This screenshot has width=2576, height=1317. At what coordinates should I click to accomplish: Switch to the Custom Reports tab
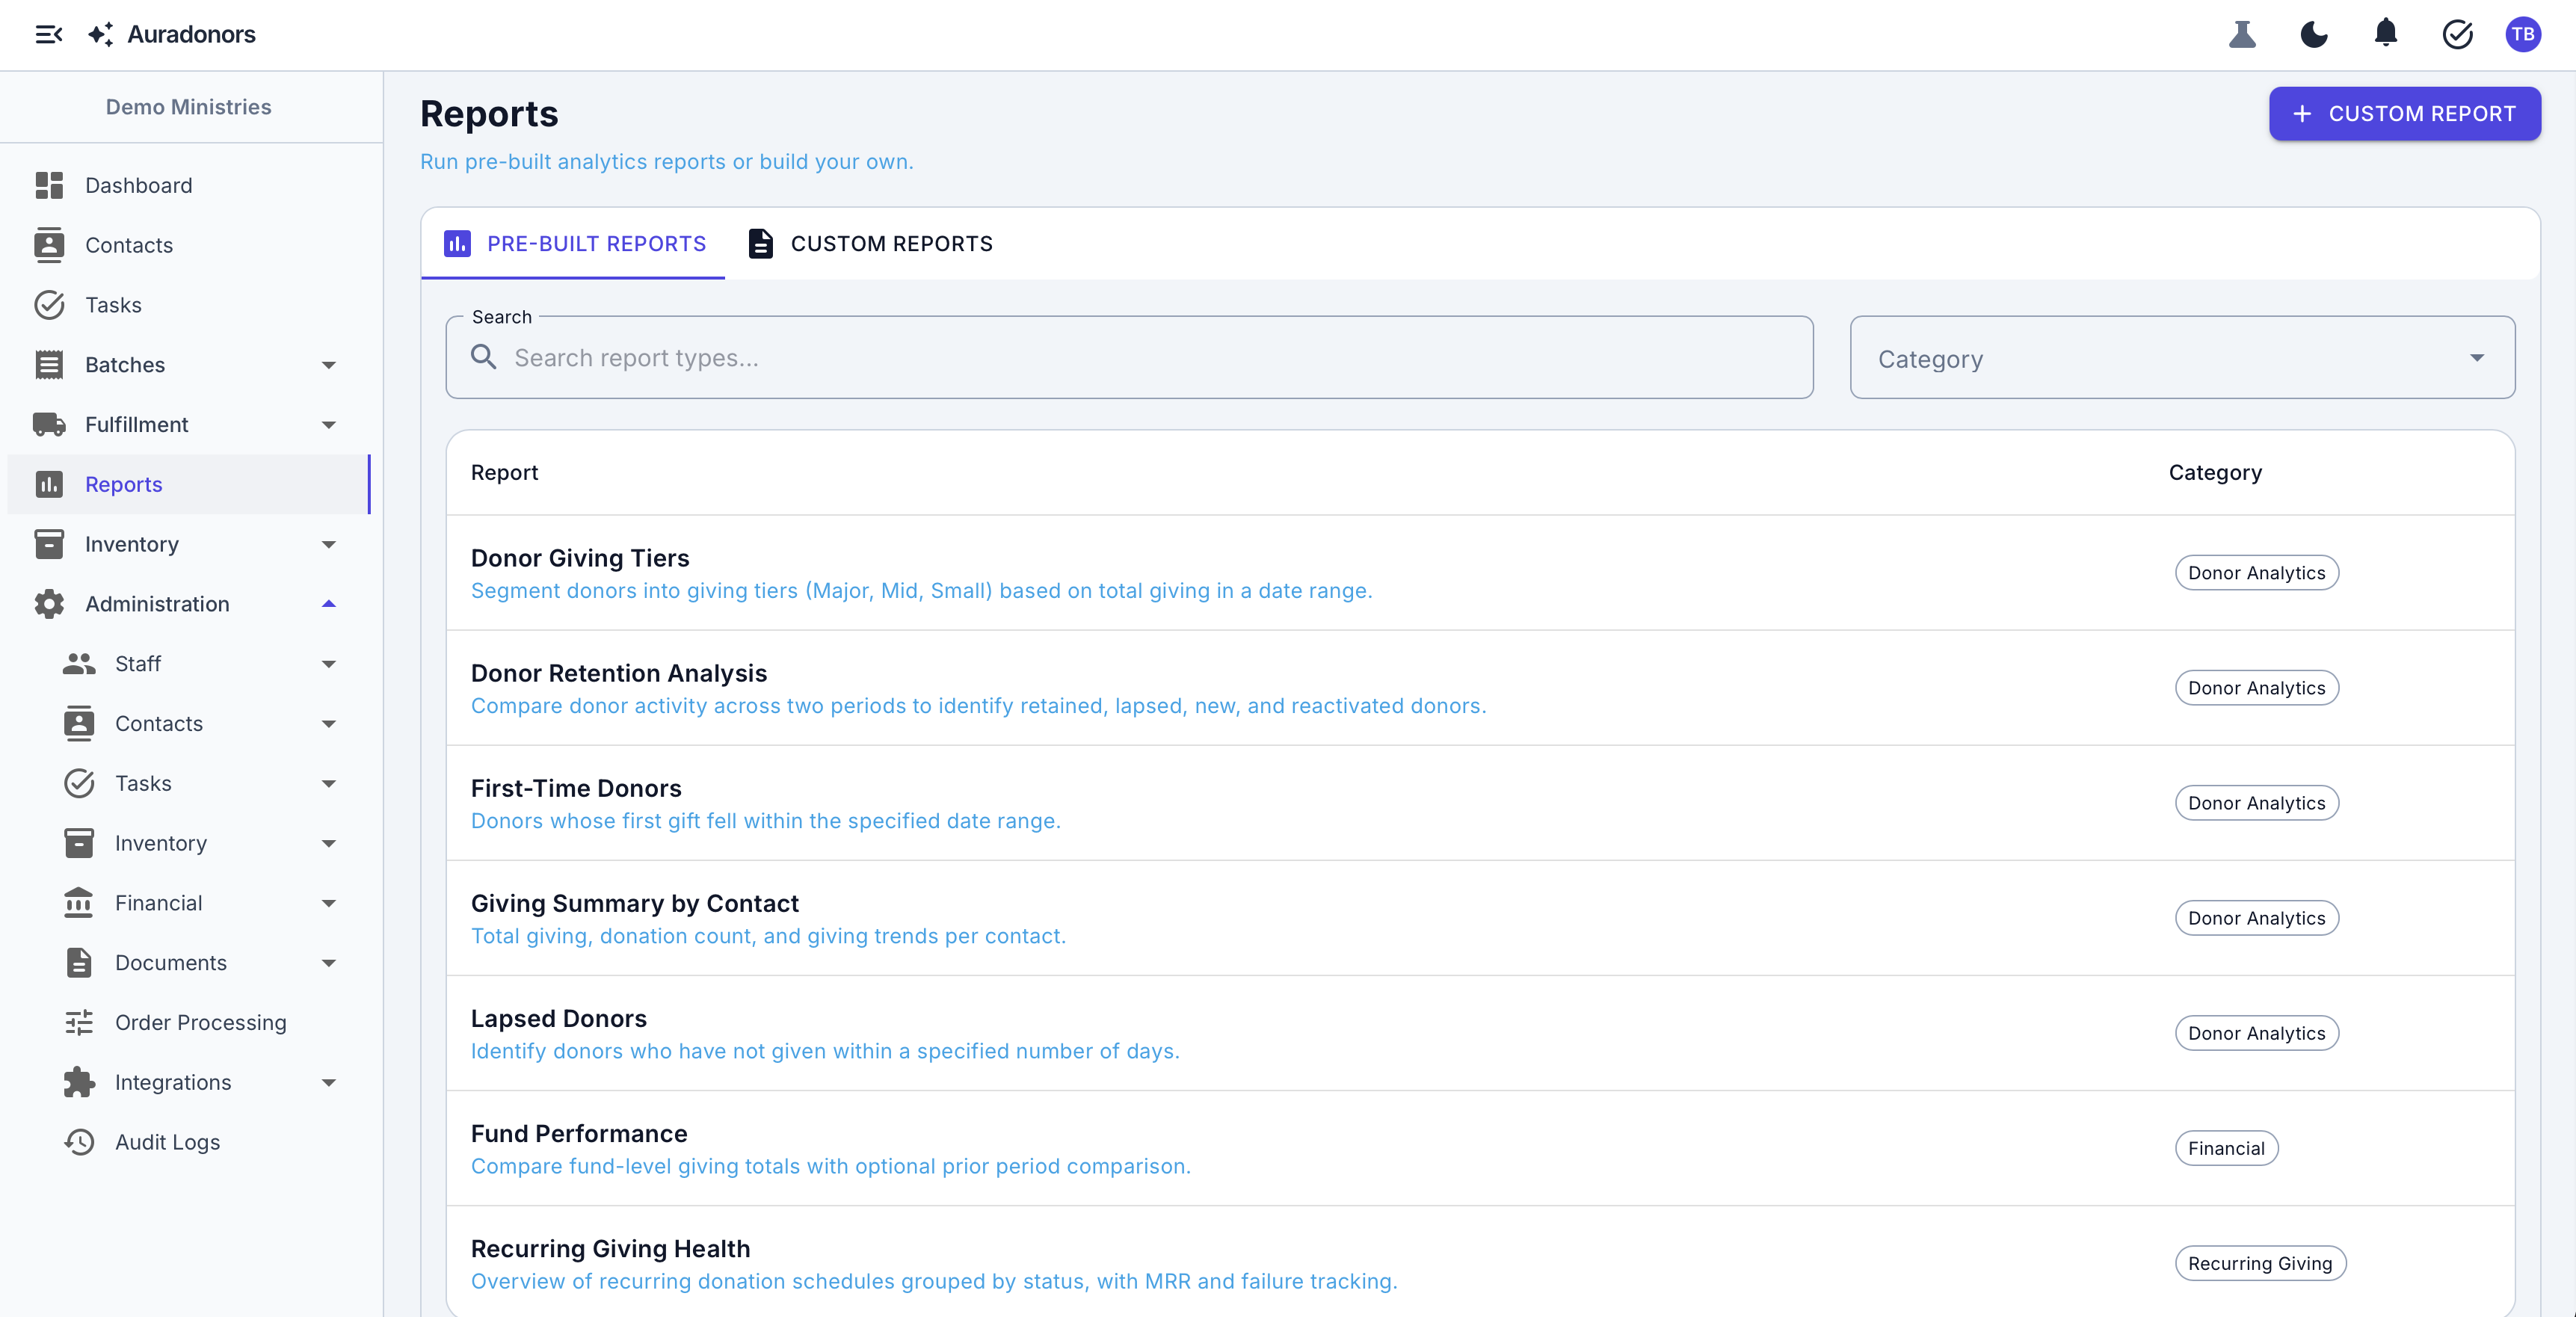(x=870, y=244)
